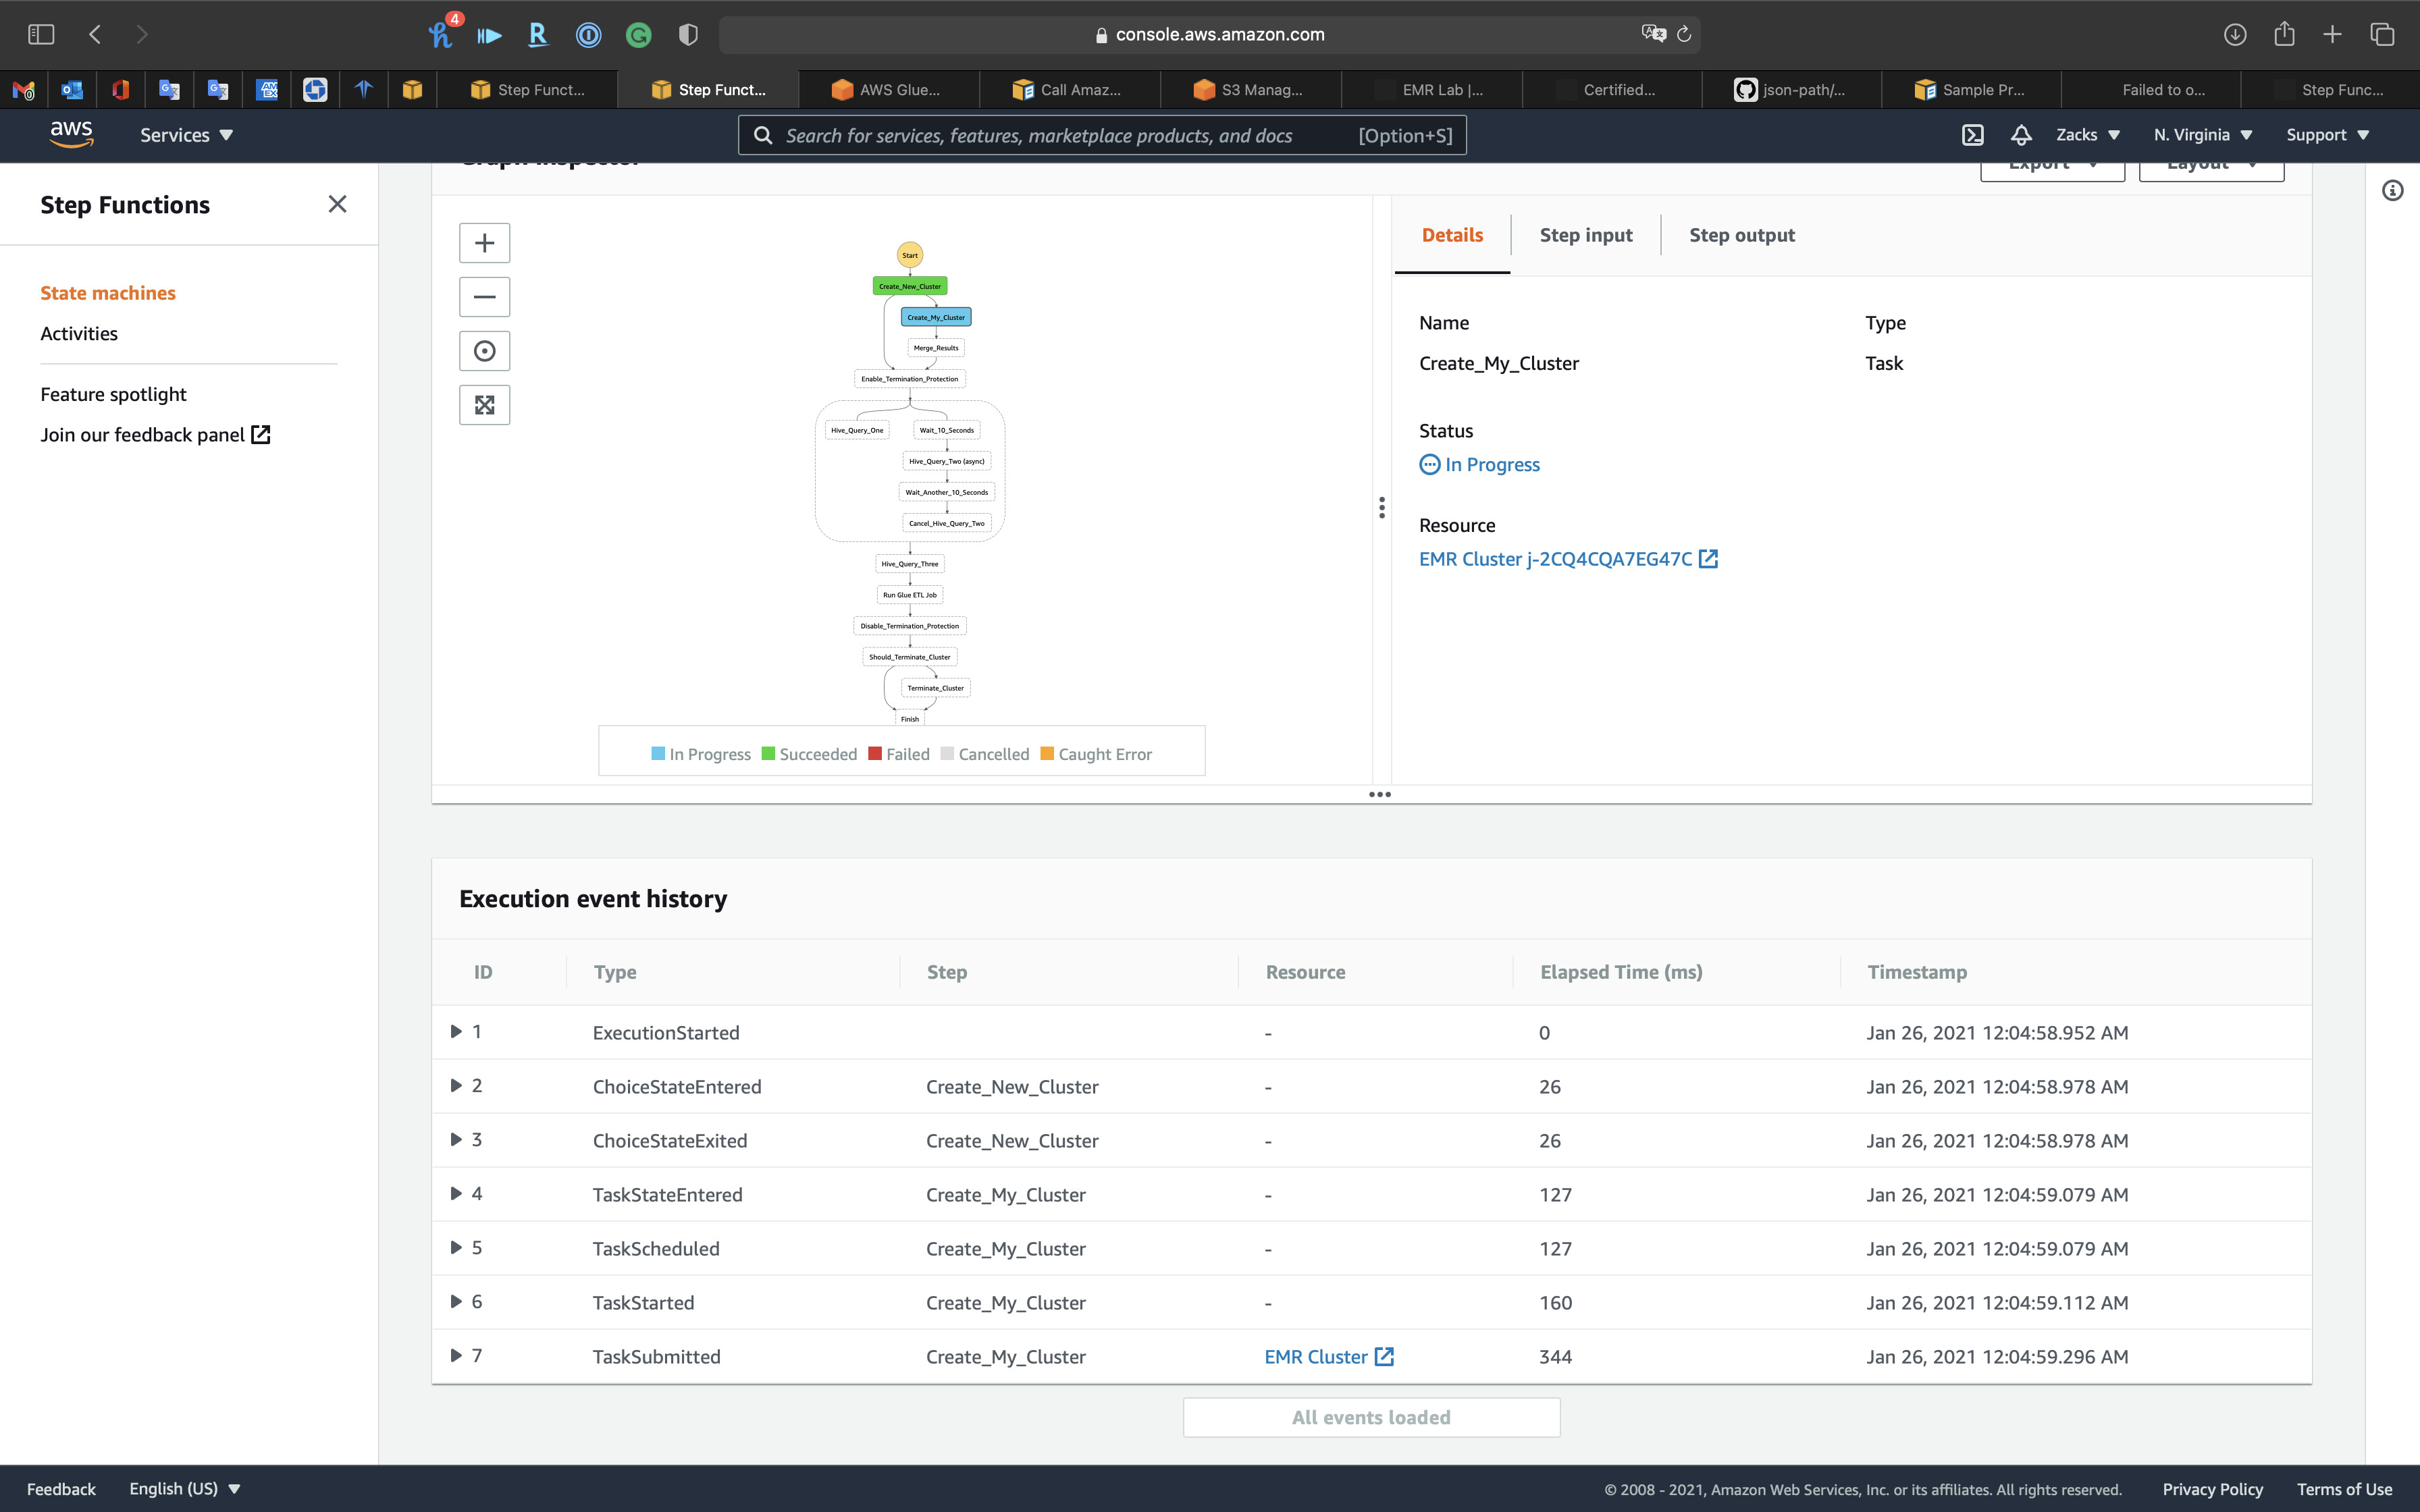Screen dimensions: 2420x1512
Task: Select the Create_My_Cluster node in the graph
Action: [x=935, y=317]
